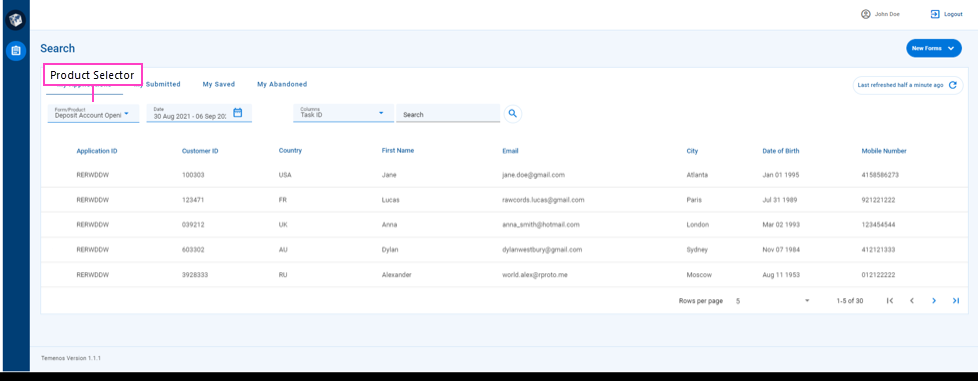
Task: Click mobile number 012122222
Action: pos(878,274)
